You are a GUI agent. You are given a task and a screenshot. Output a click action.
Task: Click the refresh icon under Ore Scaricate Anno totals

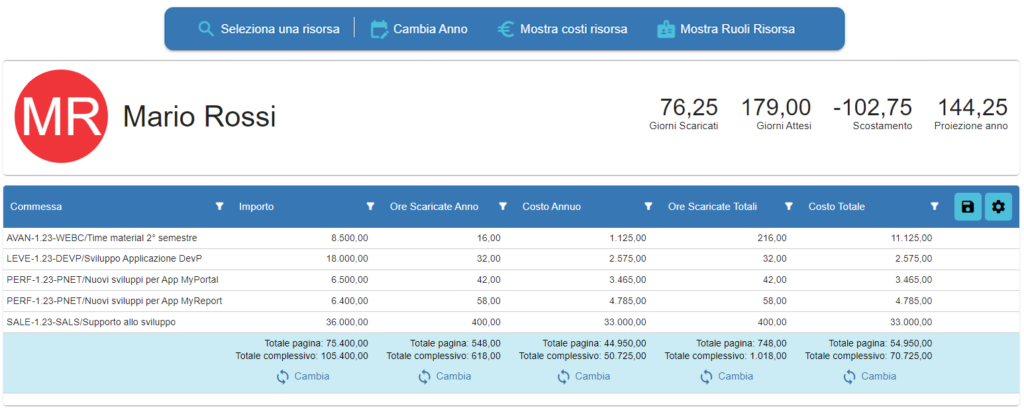[424, 377]
